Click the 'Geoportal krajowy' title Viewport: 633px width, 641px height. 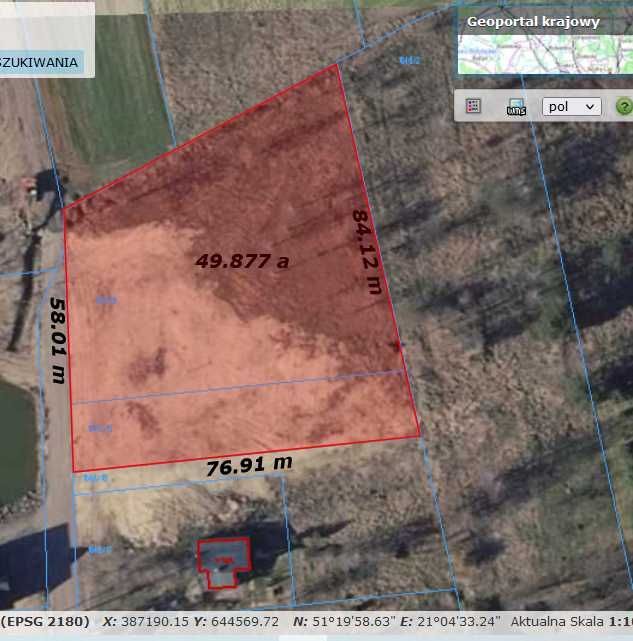point(533,22)
